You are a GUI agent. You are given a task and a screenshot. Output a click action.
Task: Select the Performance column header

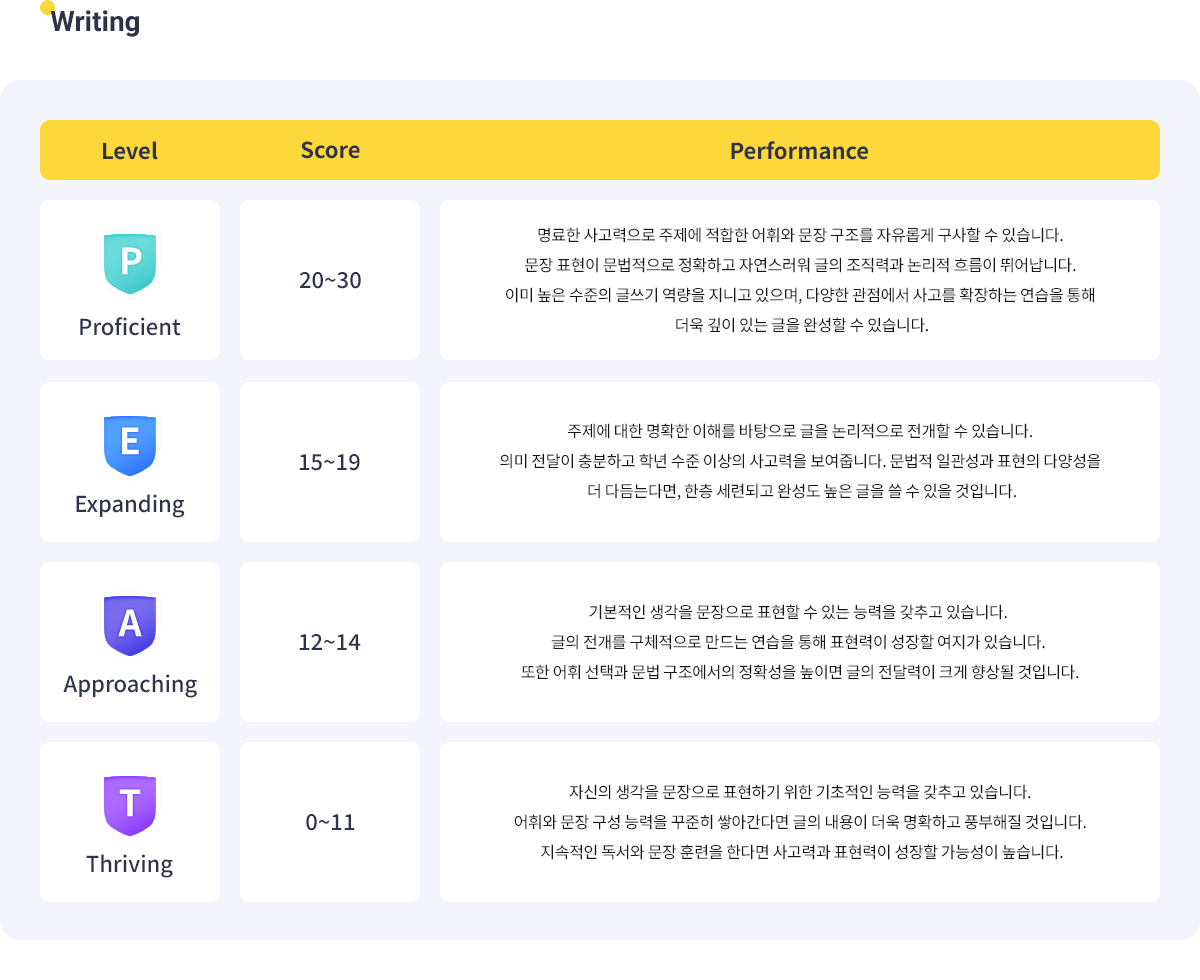(799, 151)
